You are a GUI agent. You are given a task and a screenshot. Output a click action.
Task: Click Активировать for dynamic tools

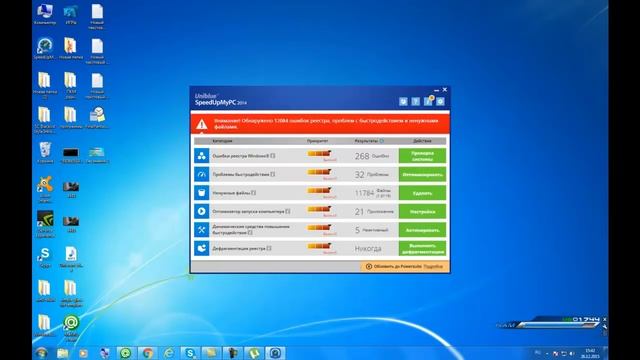tap(422, 230)
